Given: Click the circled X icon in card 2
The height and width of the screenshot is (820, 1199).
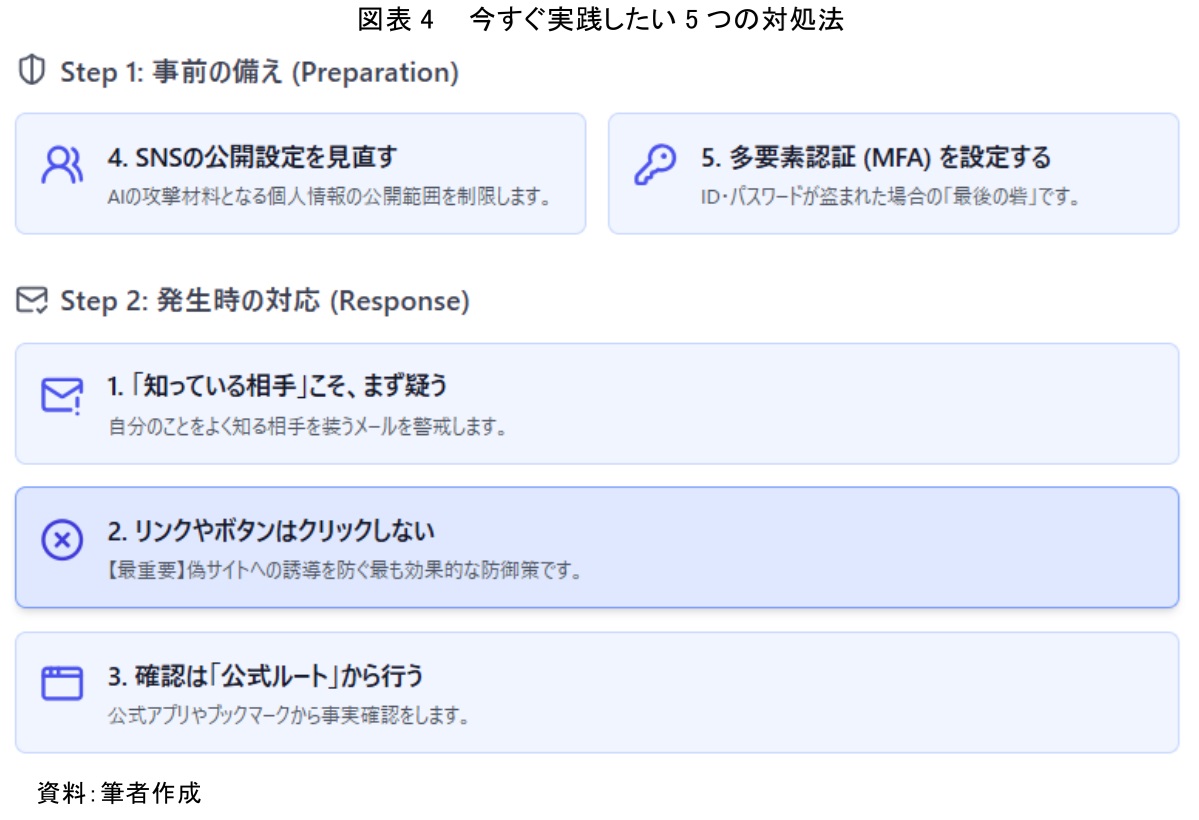Looking at the screenshot, I should tap(61, 540).
